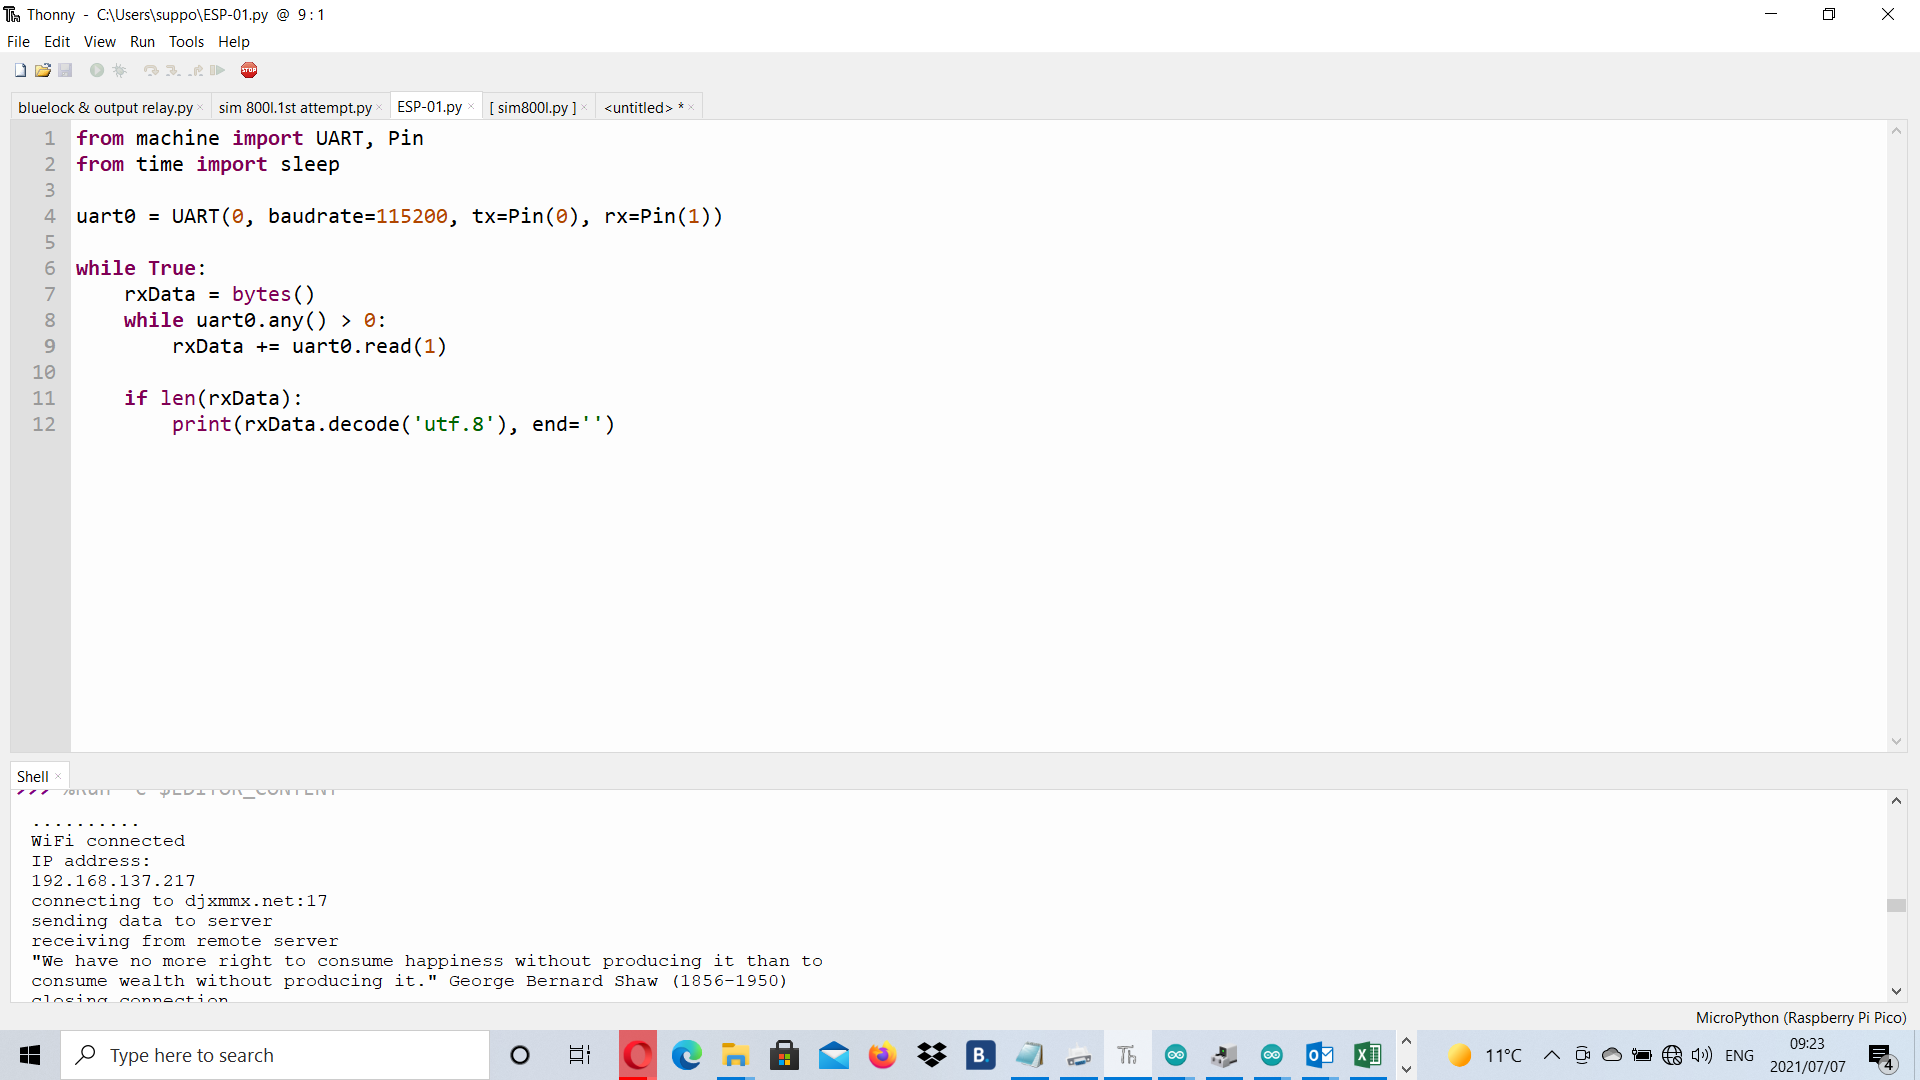The height and width of the screenshot is (1080, 1920).
Task: Close the <untitled> tab
Action: [x=689, y=106]
